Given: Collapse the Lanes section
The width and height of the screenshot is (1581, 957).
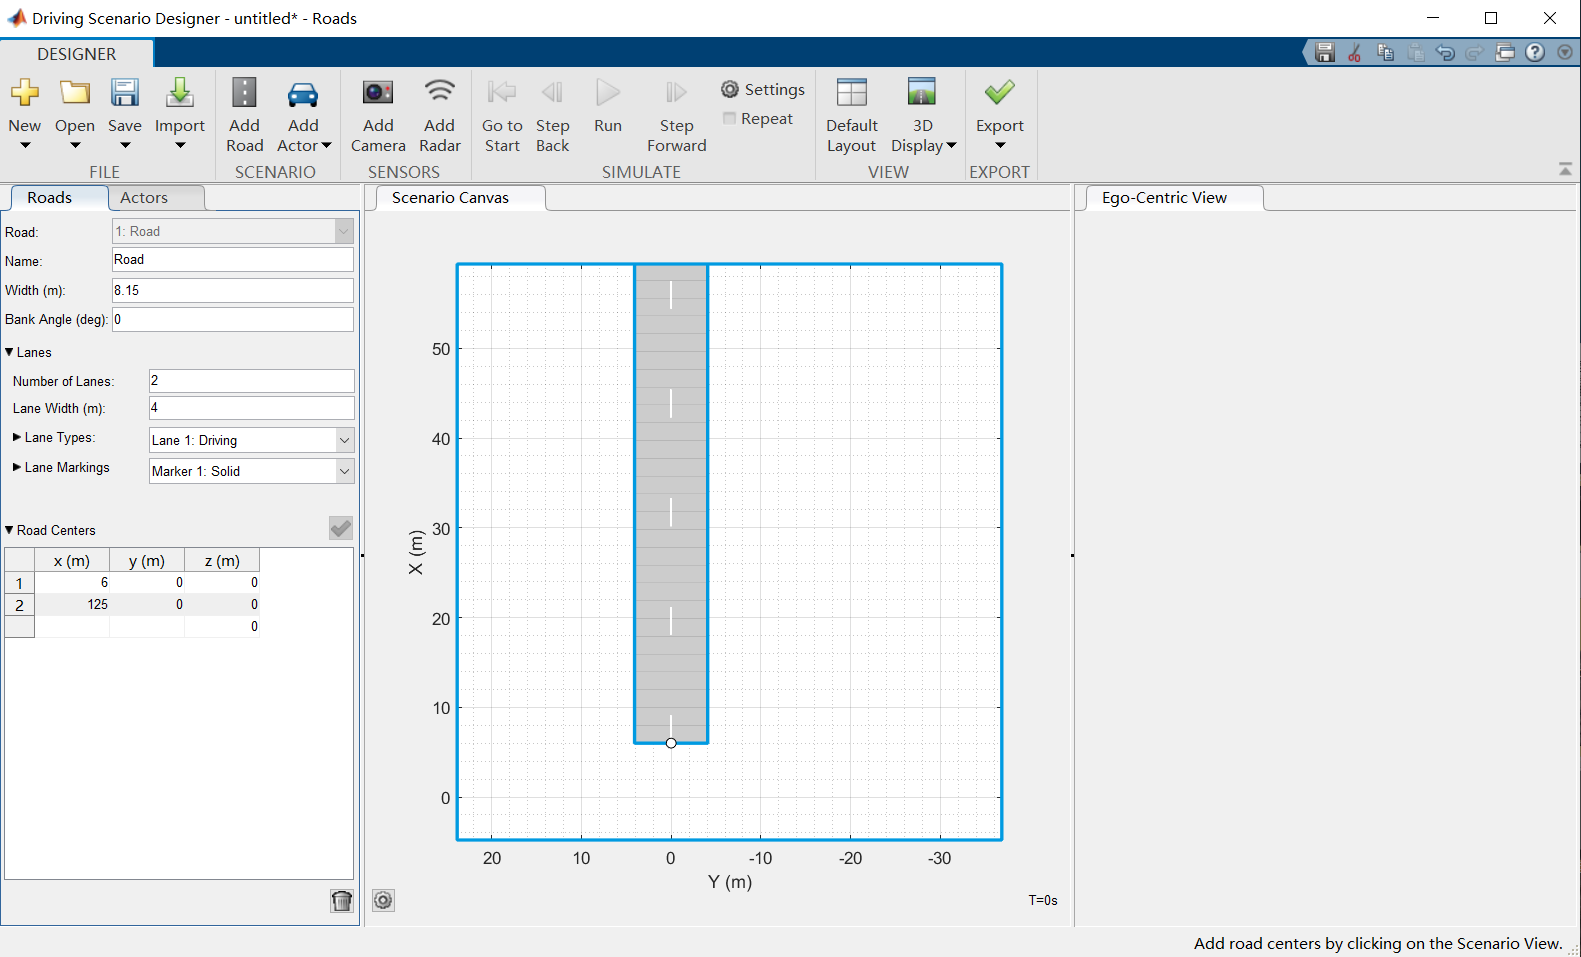Looking at the screenshot, I should point(10,353).
